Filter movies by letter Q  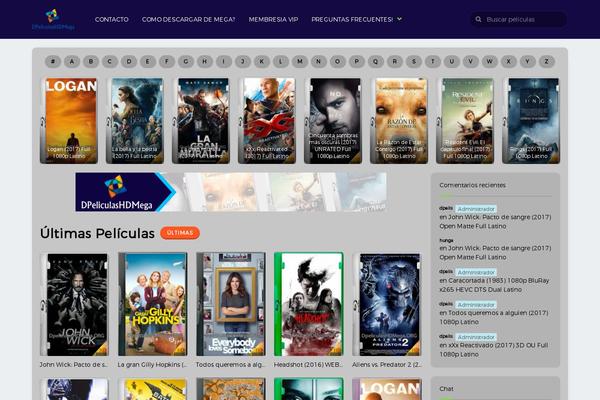pos(375,61)
